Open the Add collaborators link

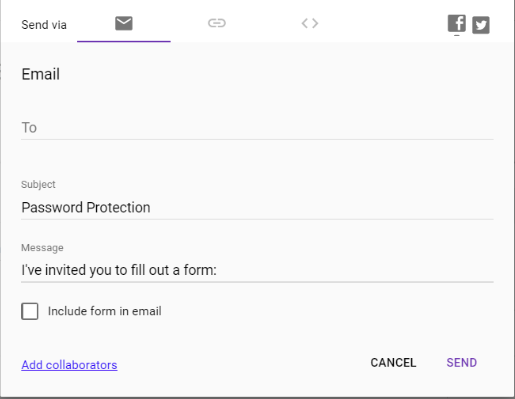69,365
